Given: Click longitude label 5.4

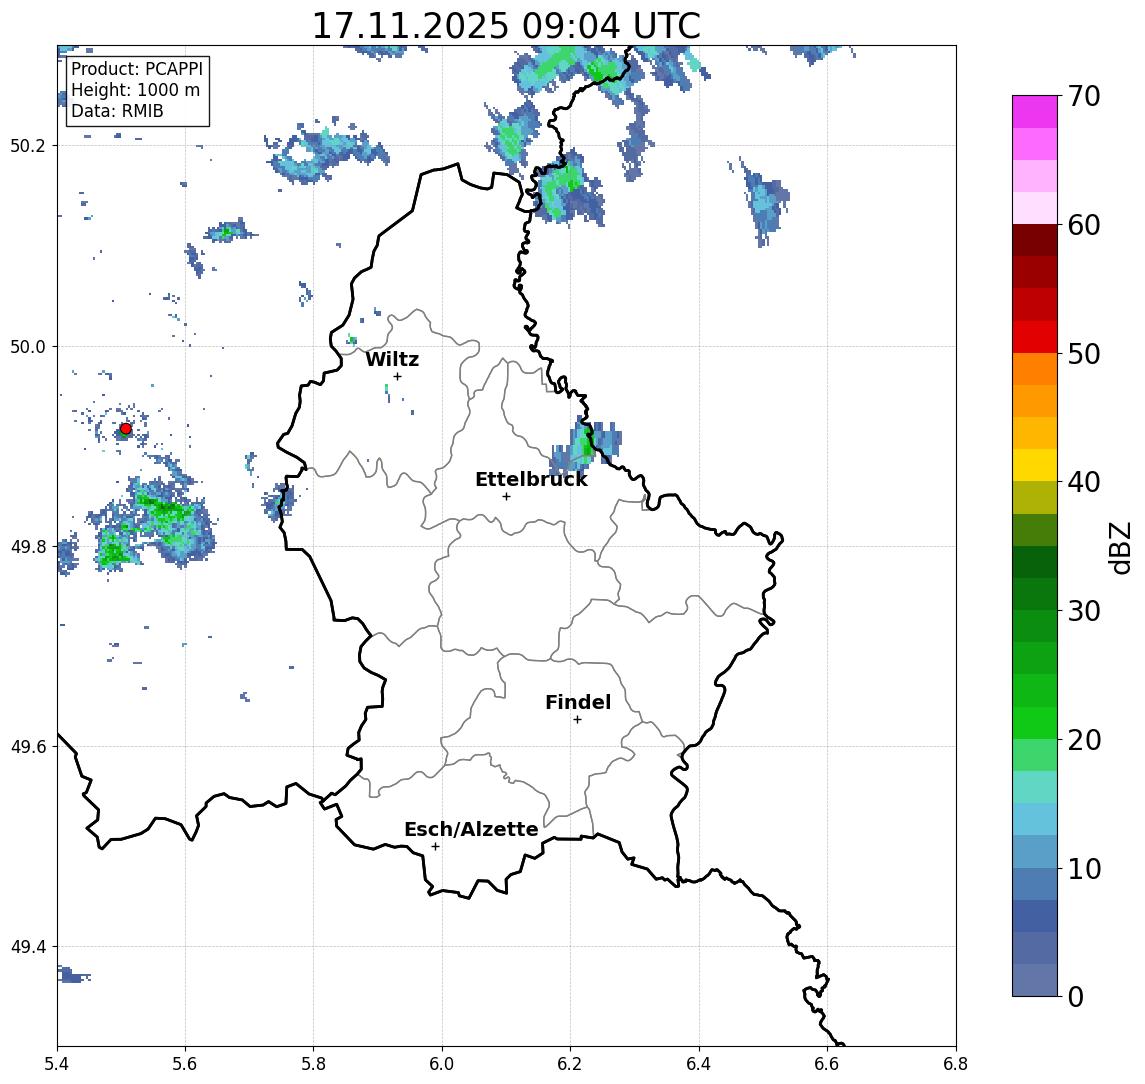Looking at the screenshot, I should (x=57, y=1064).
